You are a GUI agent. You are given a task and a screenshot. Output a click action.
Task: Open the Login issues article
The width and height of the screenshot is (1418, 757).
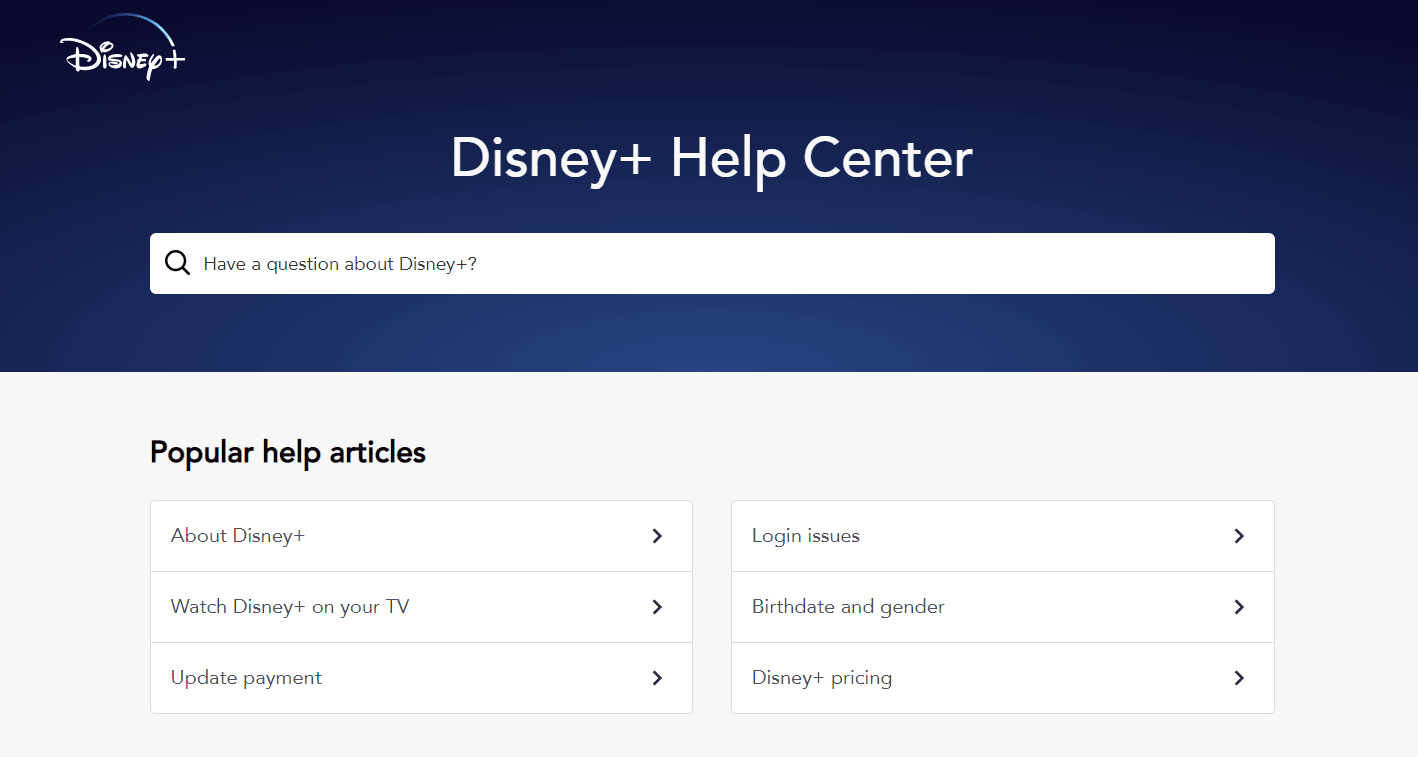point(1003,536)
